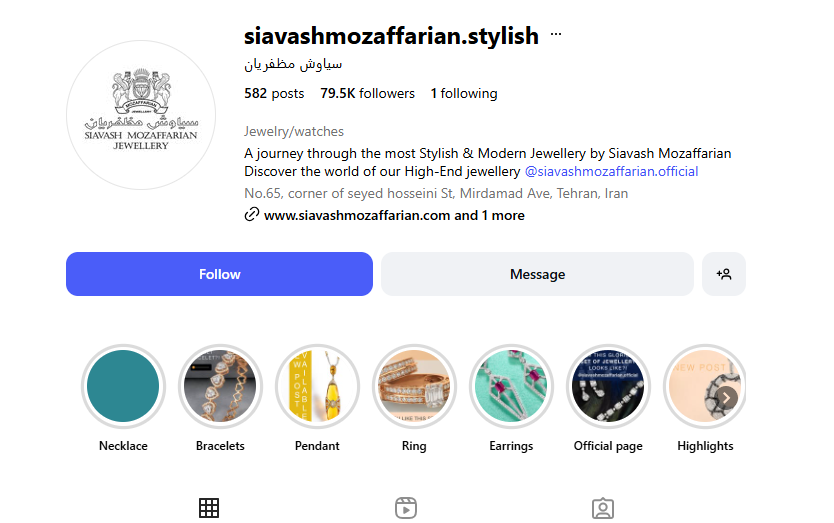This screenshot has height=523, width=834.
Task: Open the Bracelets story highlight
Action: tap(220, 386)
